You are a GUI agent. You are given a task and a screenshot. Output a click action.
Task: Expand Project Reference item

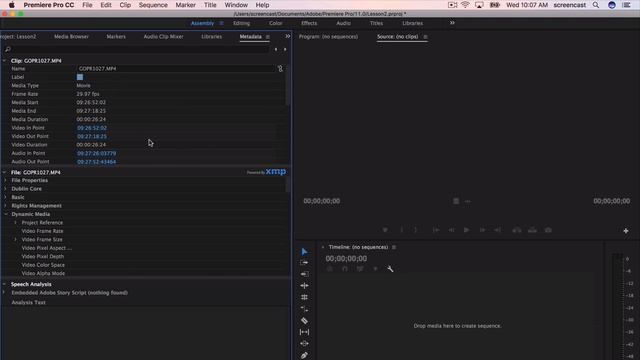tap(16, 222)
